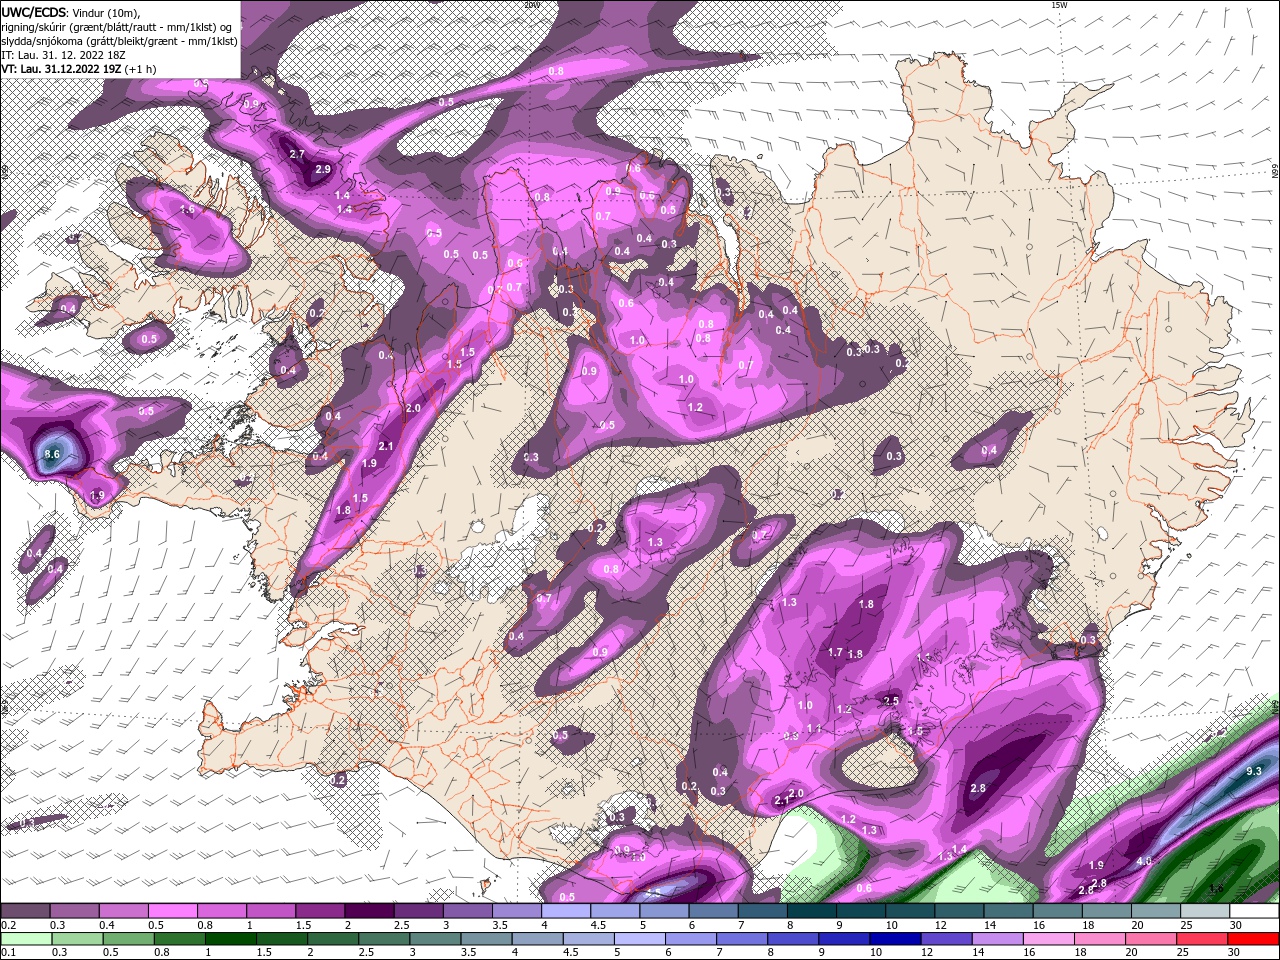Screen dimensions: 1280x960
Task: Select the dark teal 8–9 snow legend swatch
Action: coord(812,911)
